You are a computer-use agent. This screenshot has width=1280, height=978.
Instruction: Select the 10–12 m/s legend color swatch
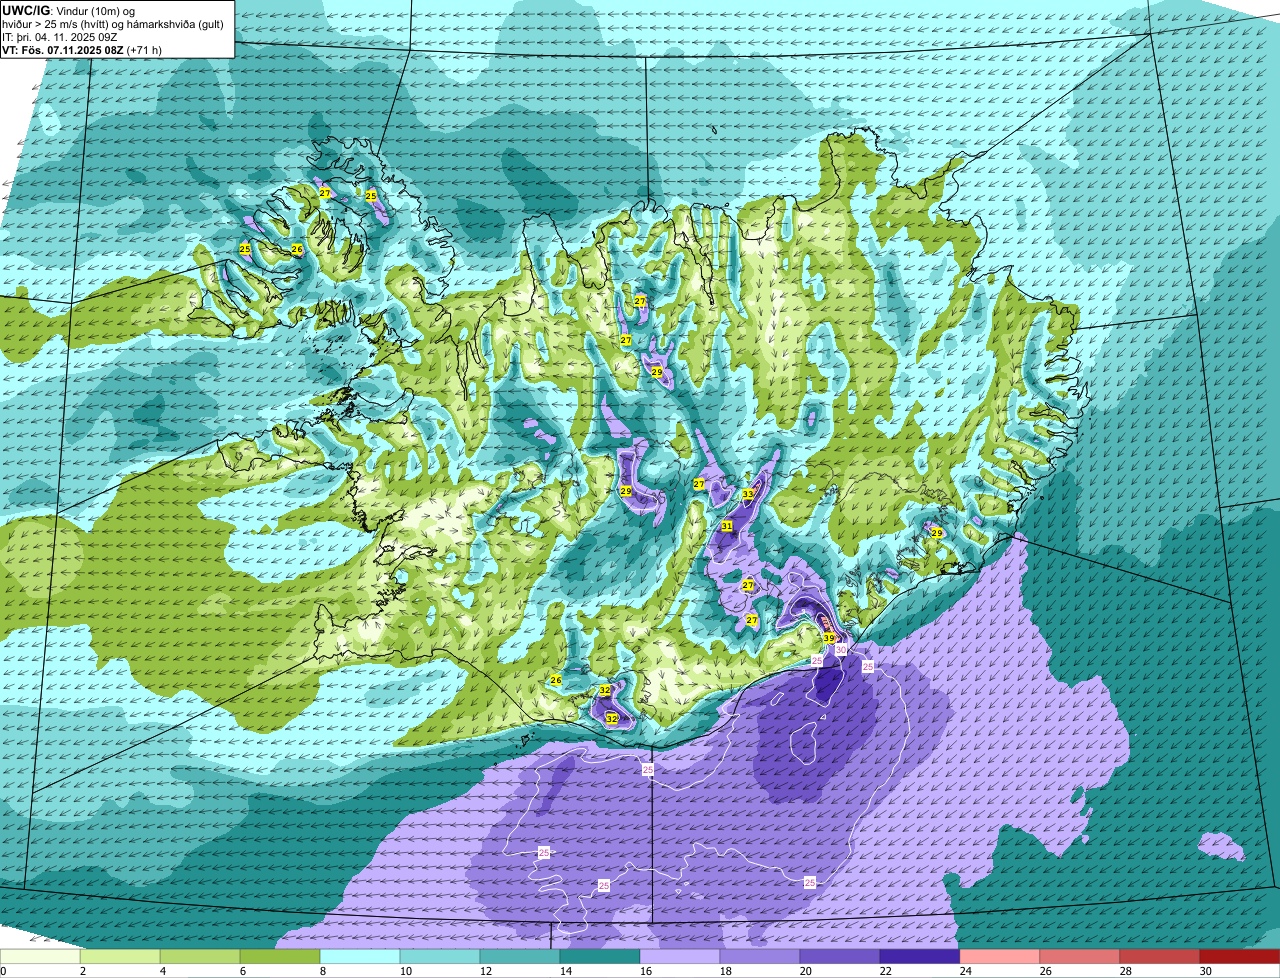440,957
